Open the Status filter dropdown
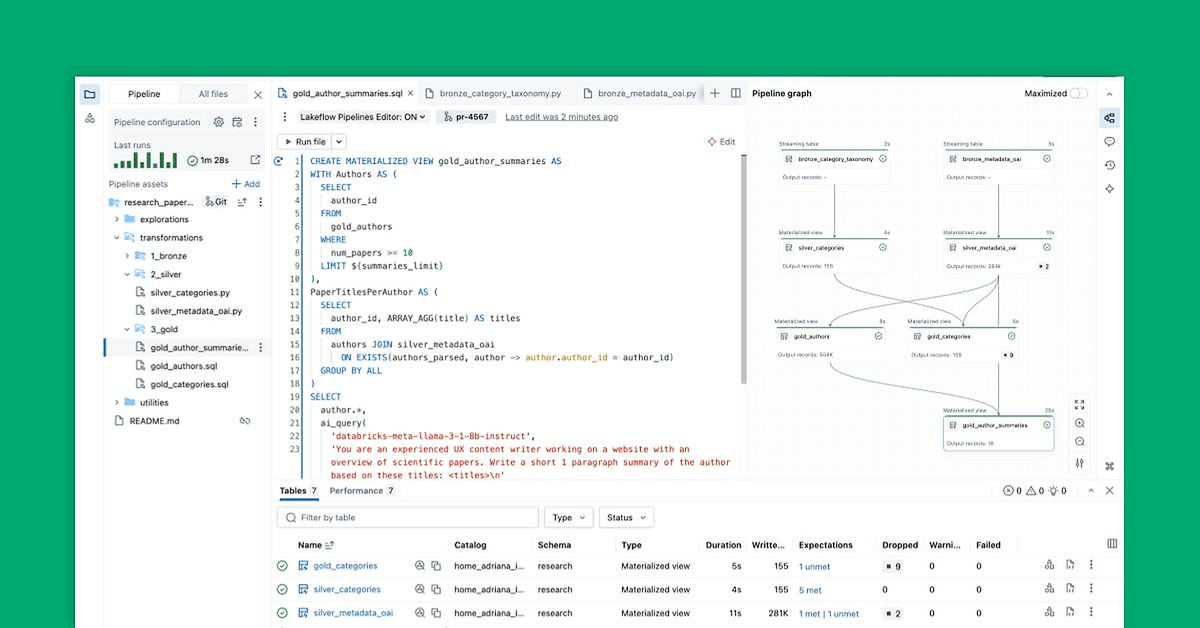This screenshot has width=1200, height=628. [625, 518]
